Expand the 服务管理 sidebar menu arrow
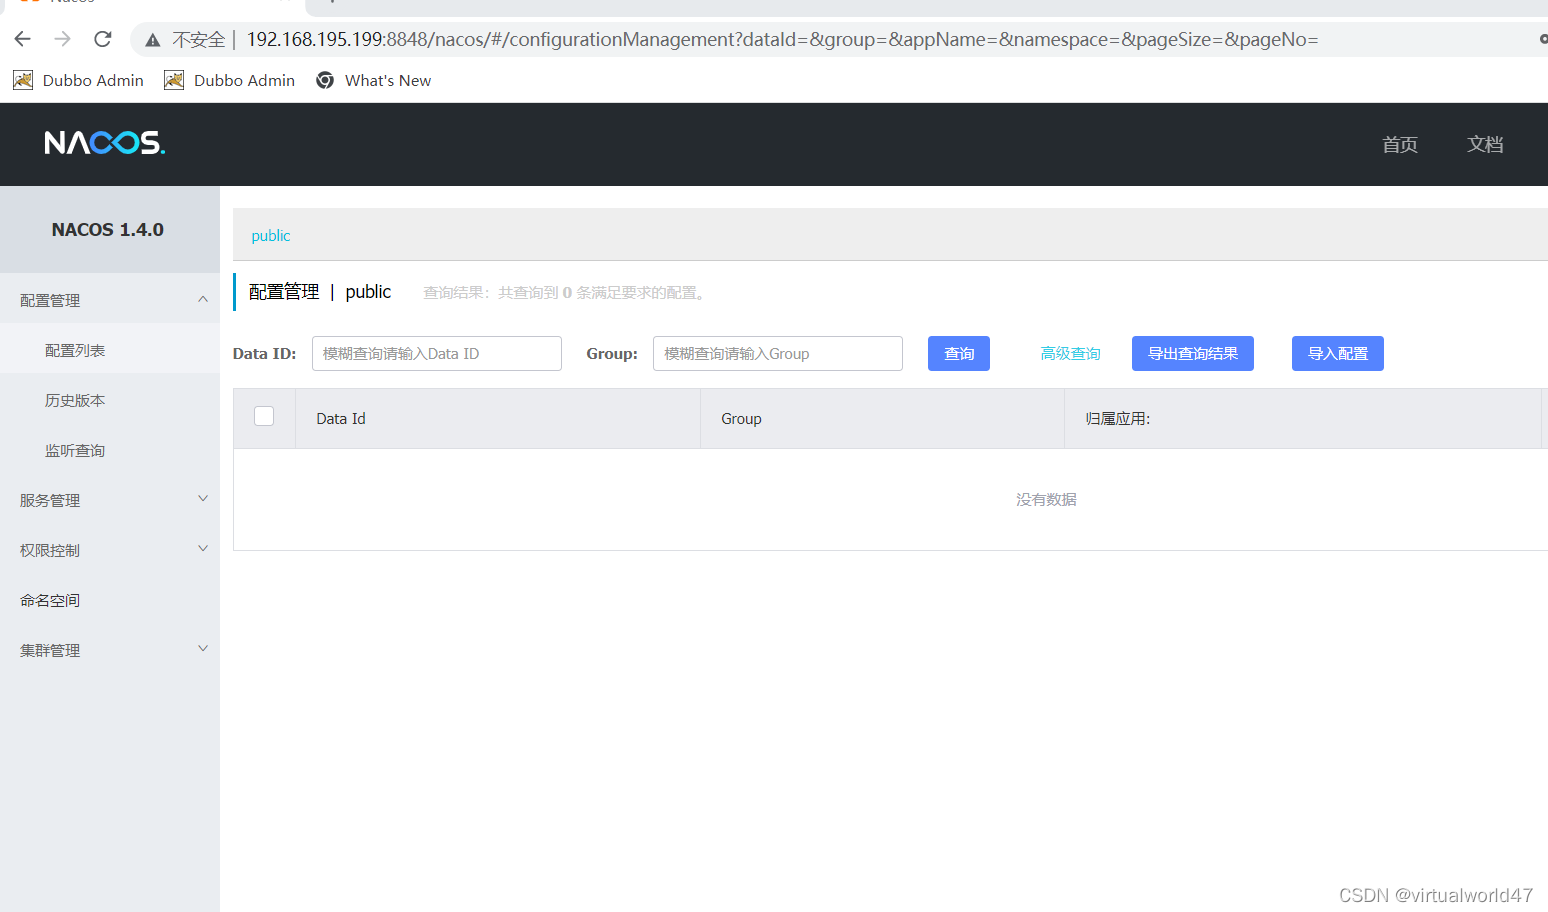 coord(203,498)
